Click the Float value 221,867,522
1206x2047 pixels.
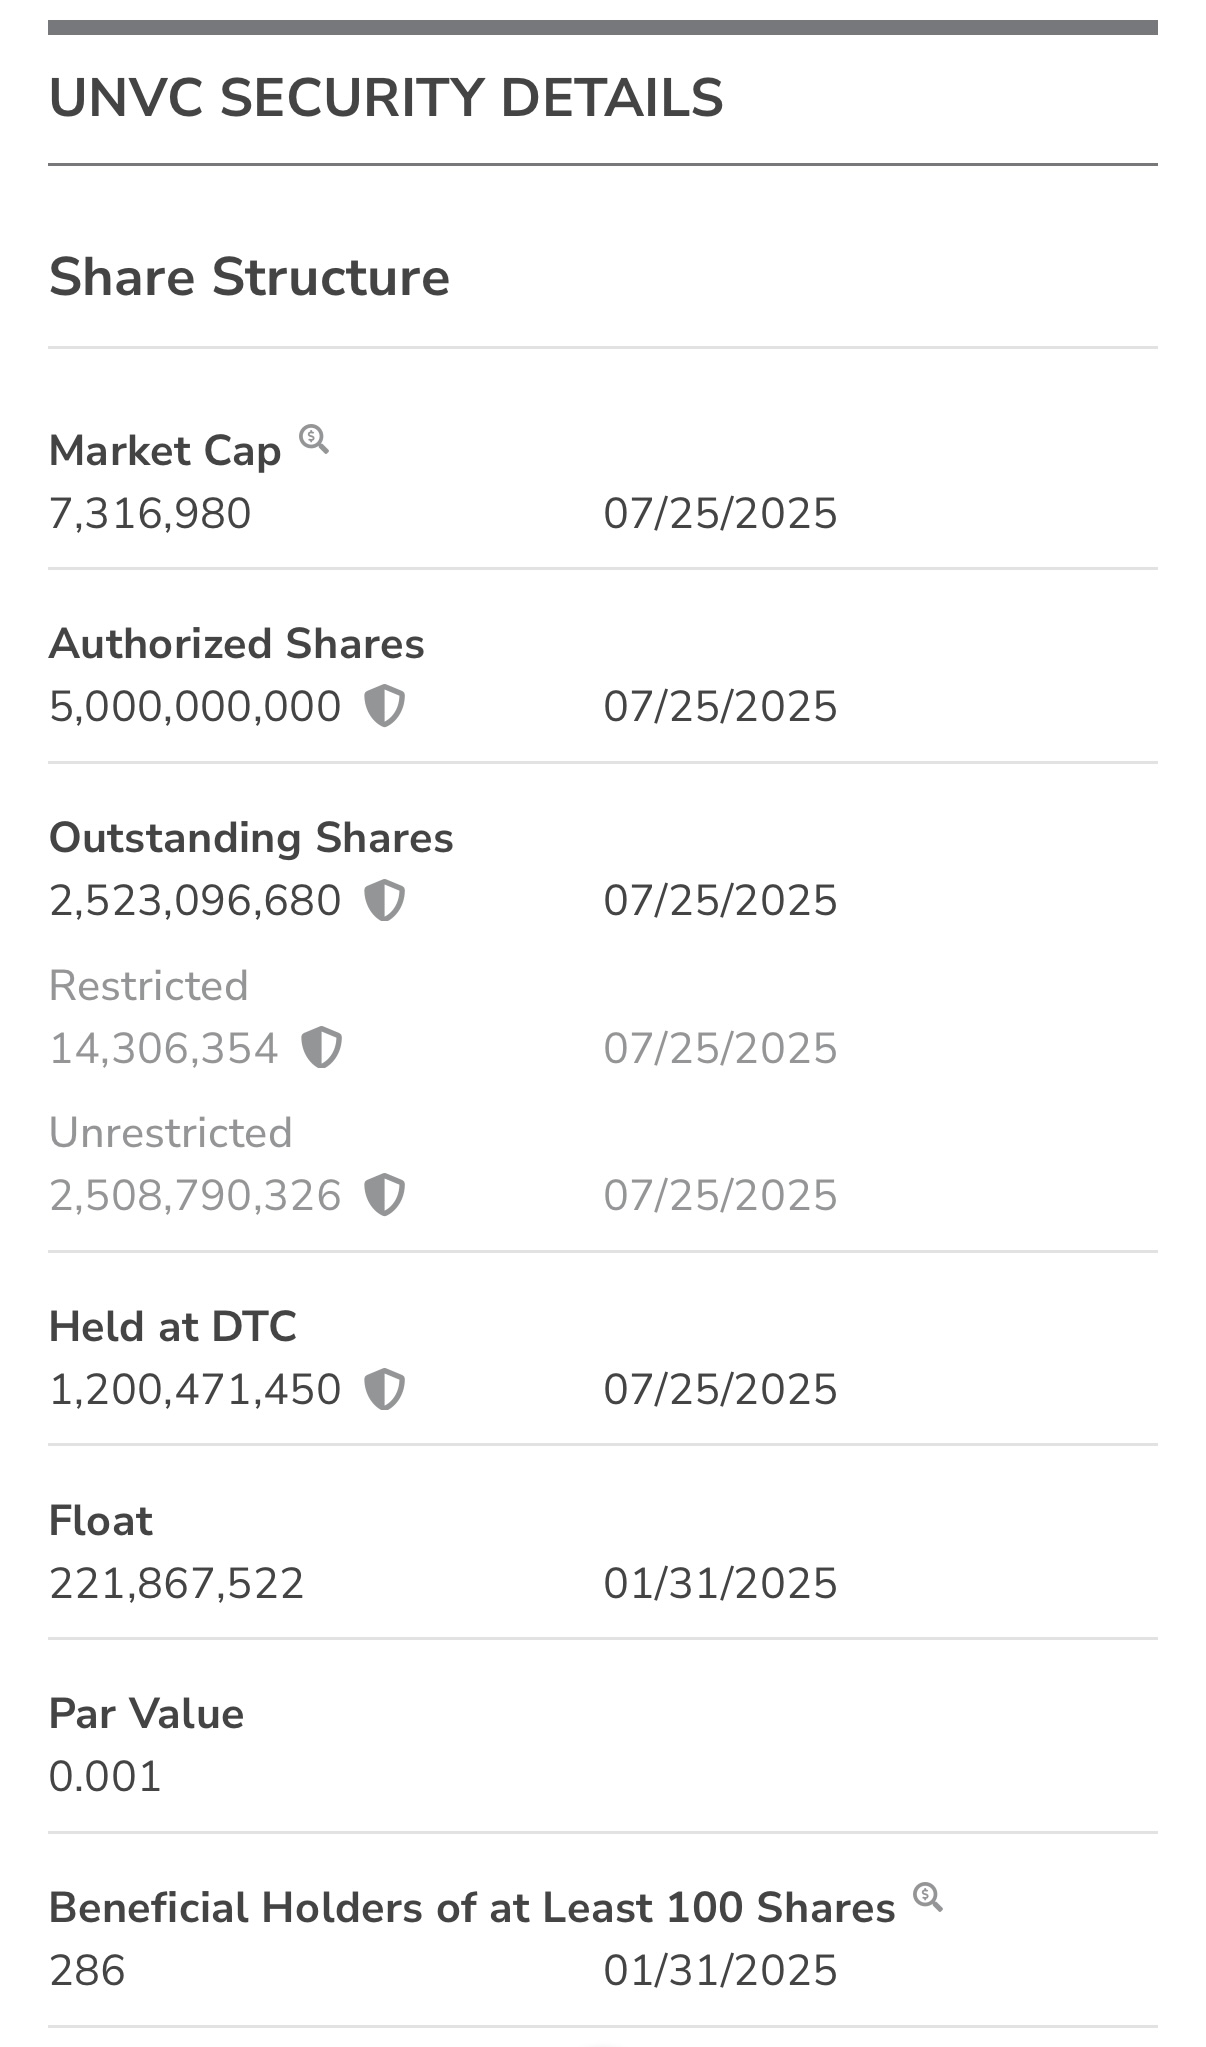(x=176, y=1584)
